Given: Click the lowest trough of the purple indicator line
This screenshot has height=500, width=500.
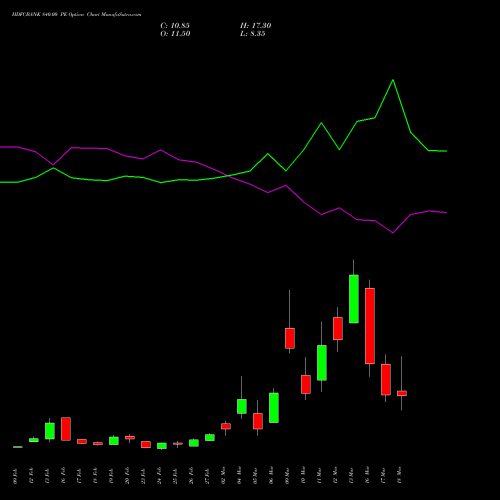Looking at the screenshot, I should (393, 233).
